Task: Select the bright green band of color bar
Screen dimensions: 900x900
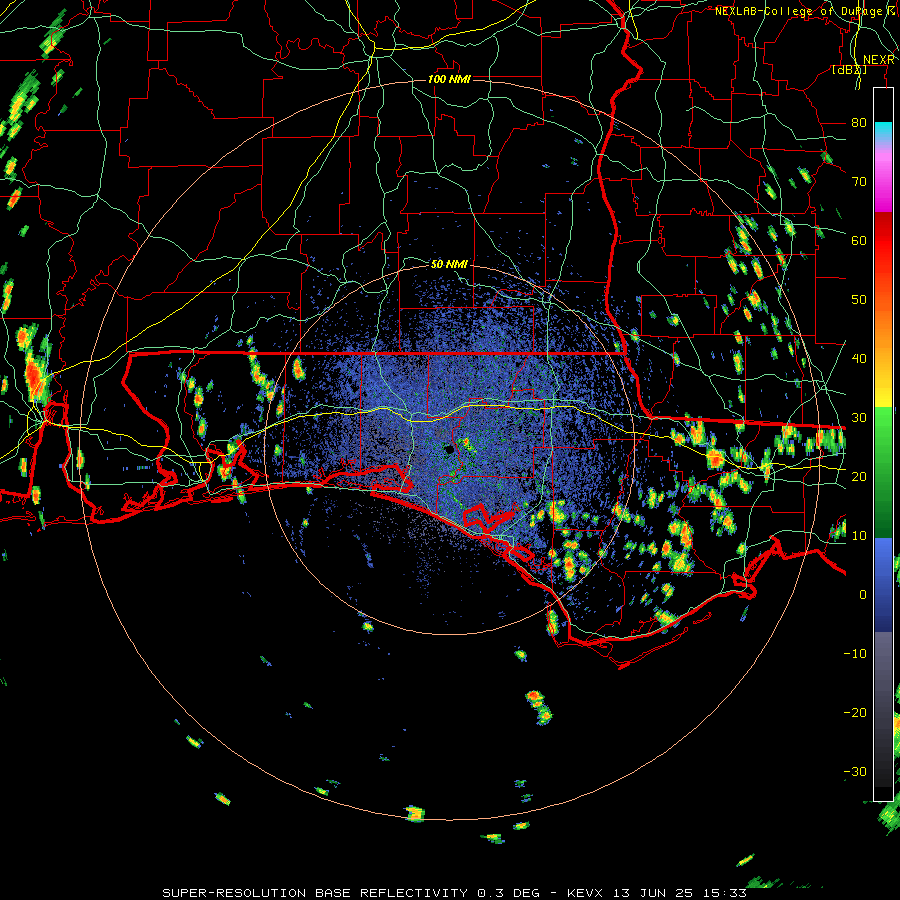Action: click(x=883, y=436)
